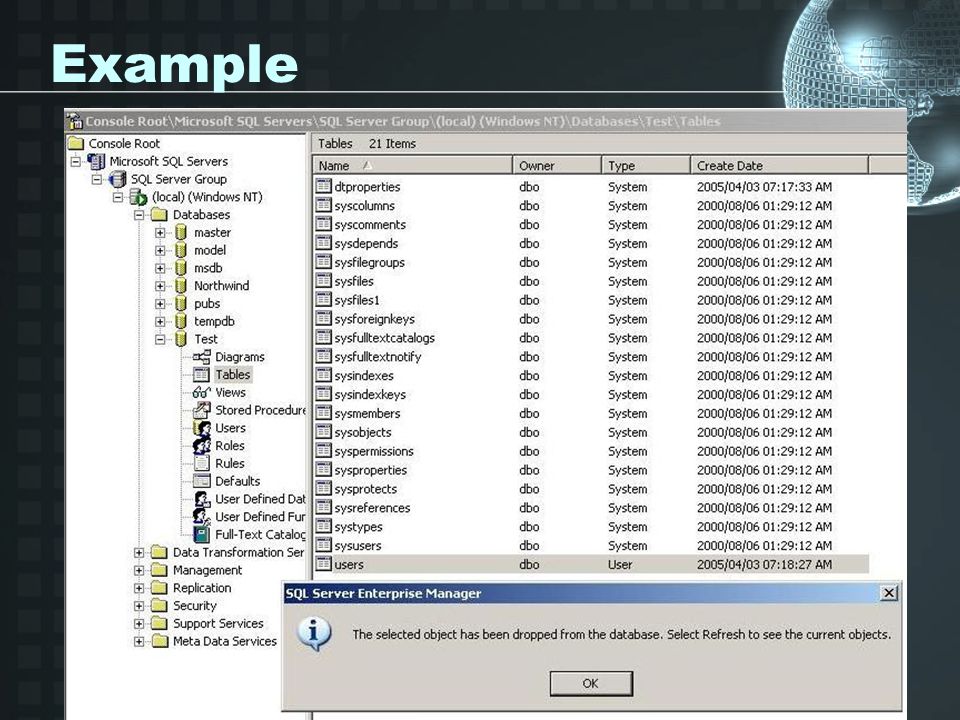The width and height of the screenshot is (960, 720).
Task: Click the sysusers table icon
Action: click(324, 545)
